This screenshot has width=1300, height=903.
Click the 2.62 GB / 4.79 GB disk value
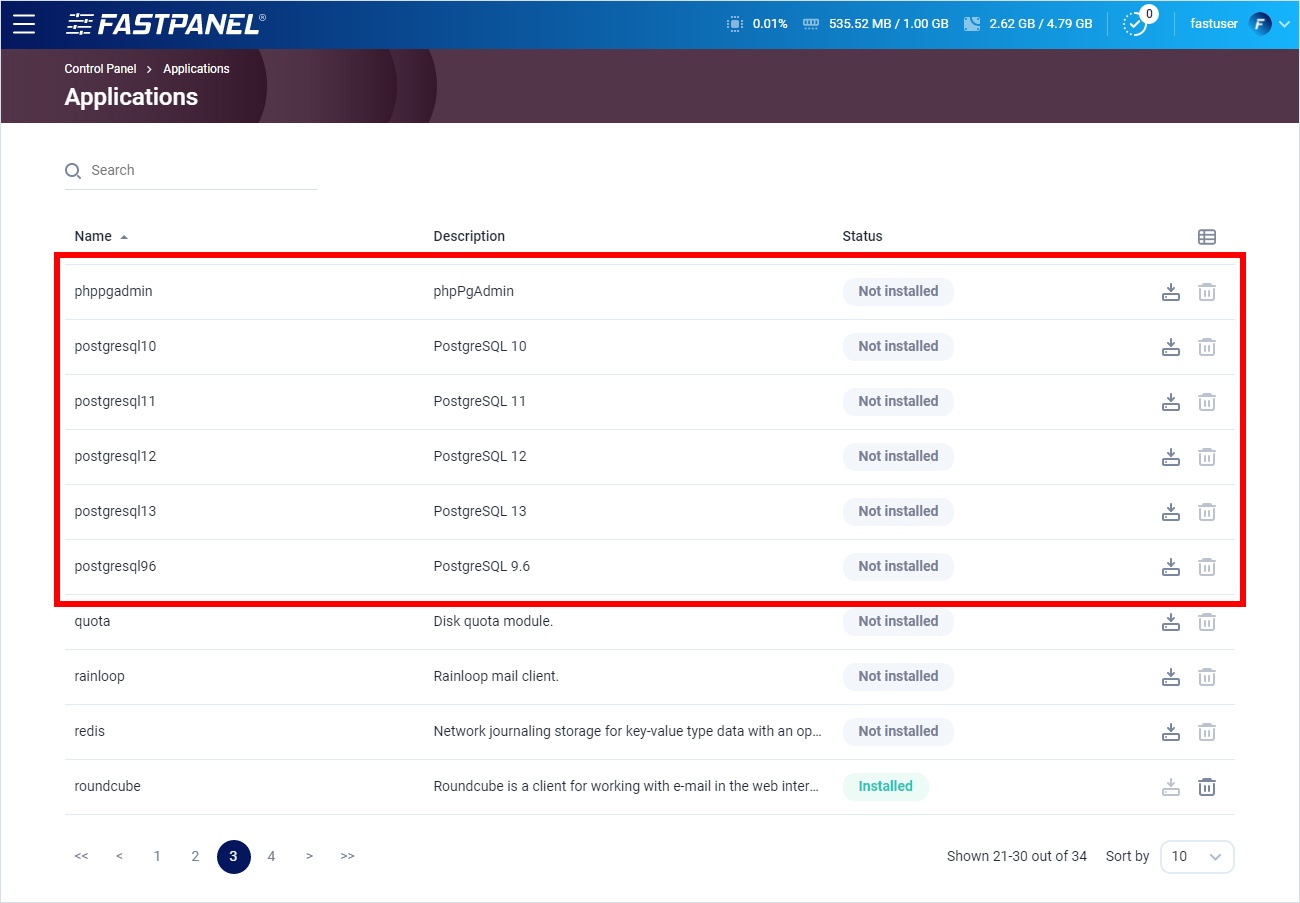point(1041,24)
